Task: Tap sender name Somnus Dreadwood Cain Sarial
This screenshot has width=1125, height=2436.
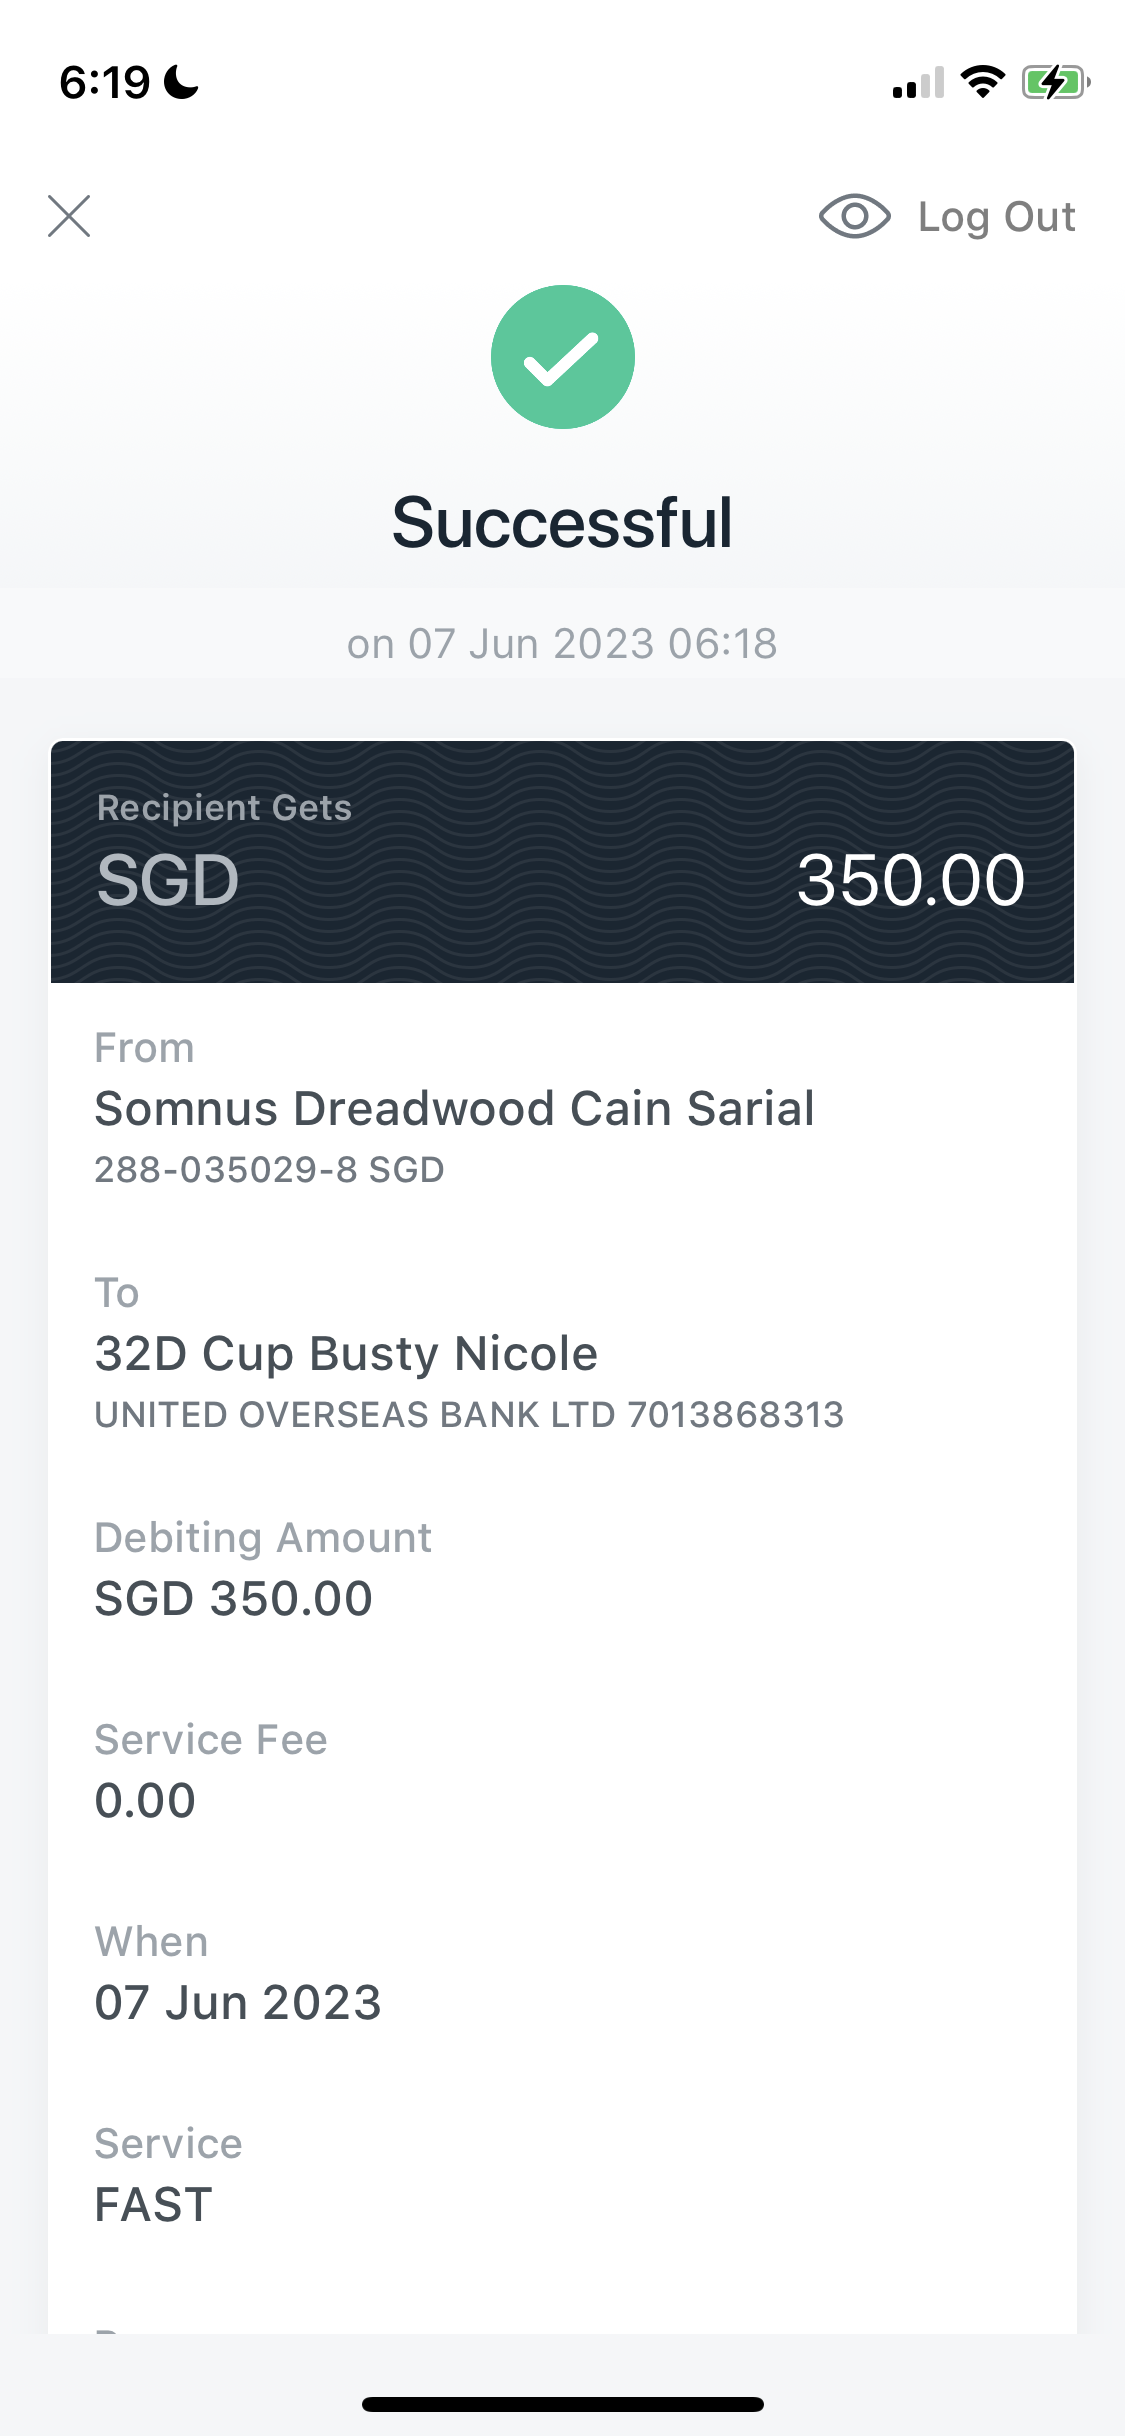Action: 455,1109
